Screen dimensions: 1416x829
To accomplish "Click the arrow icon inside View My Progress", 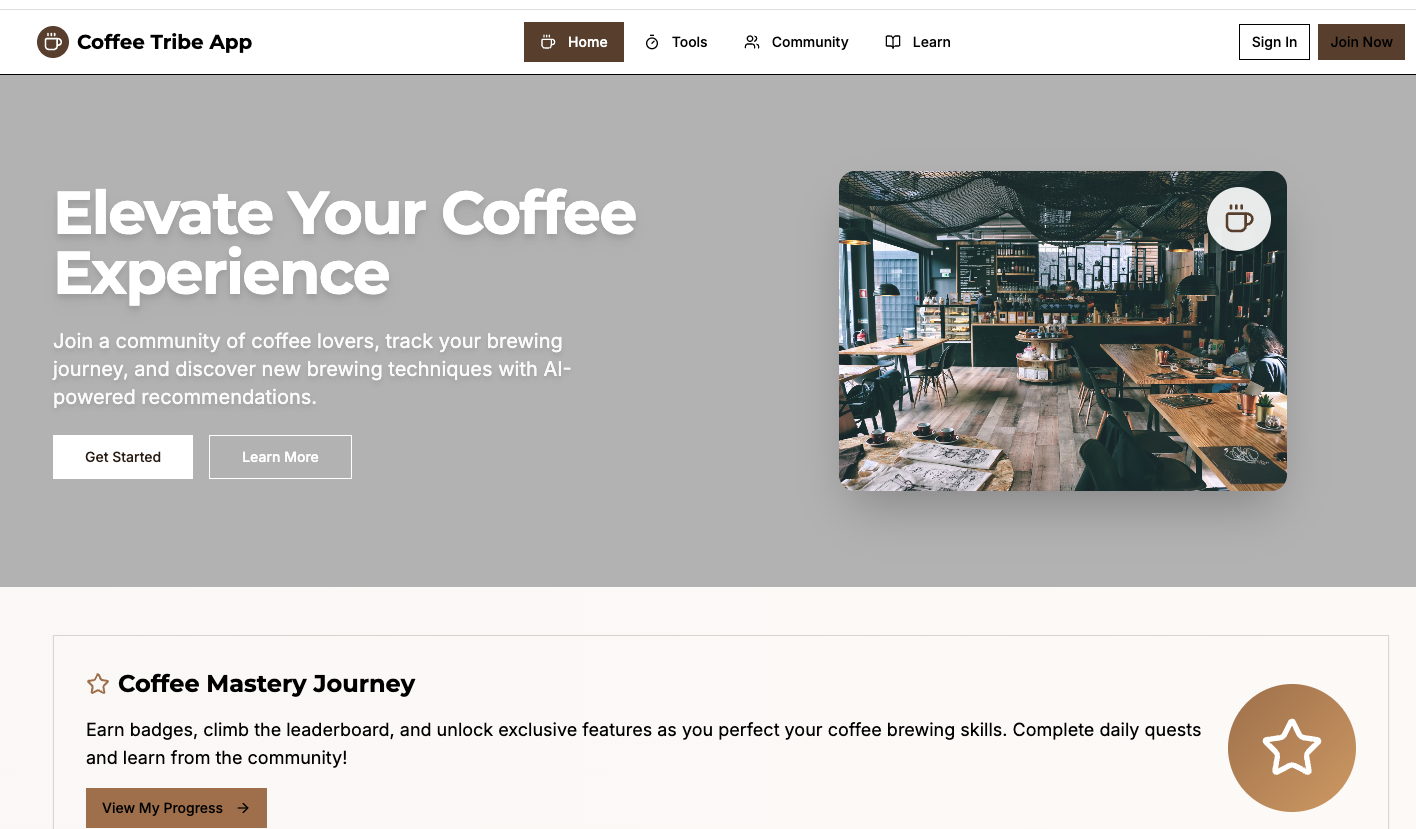I will [245, 808].
